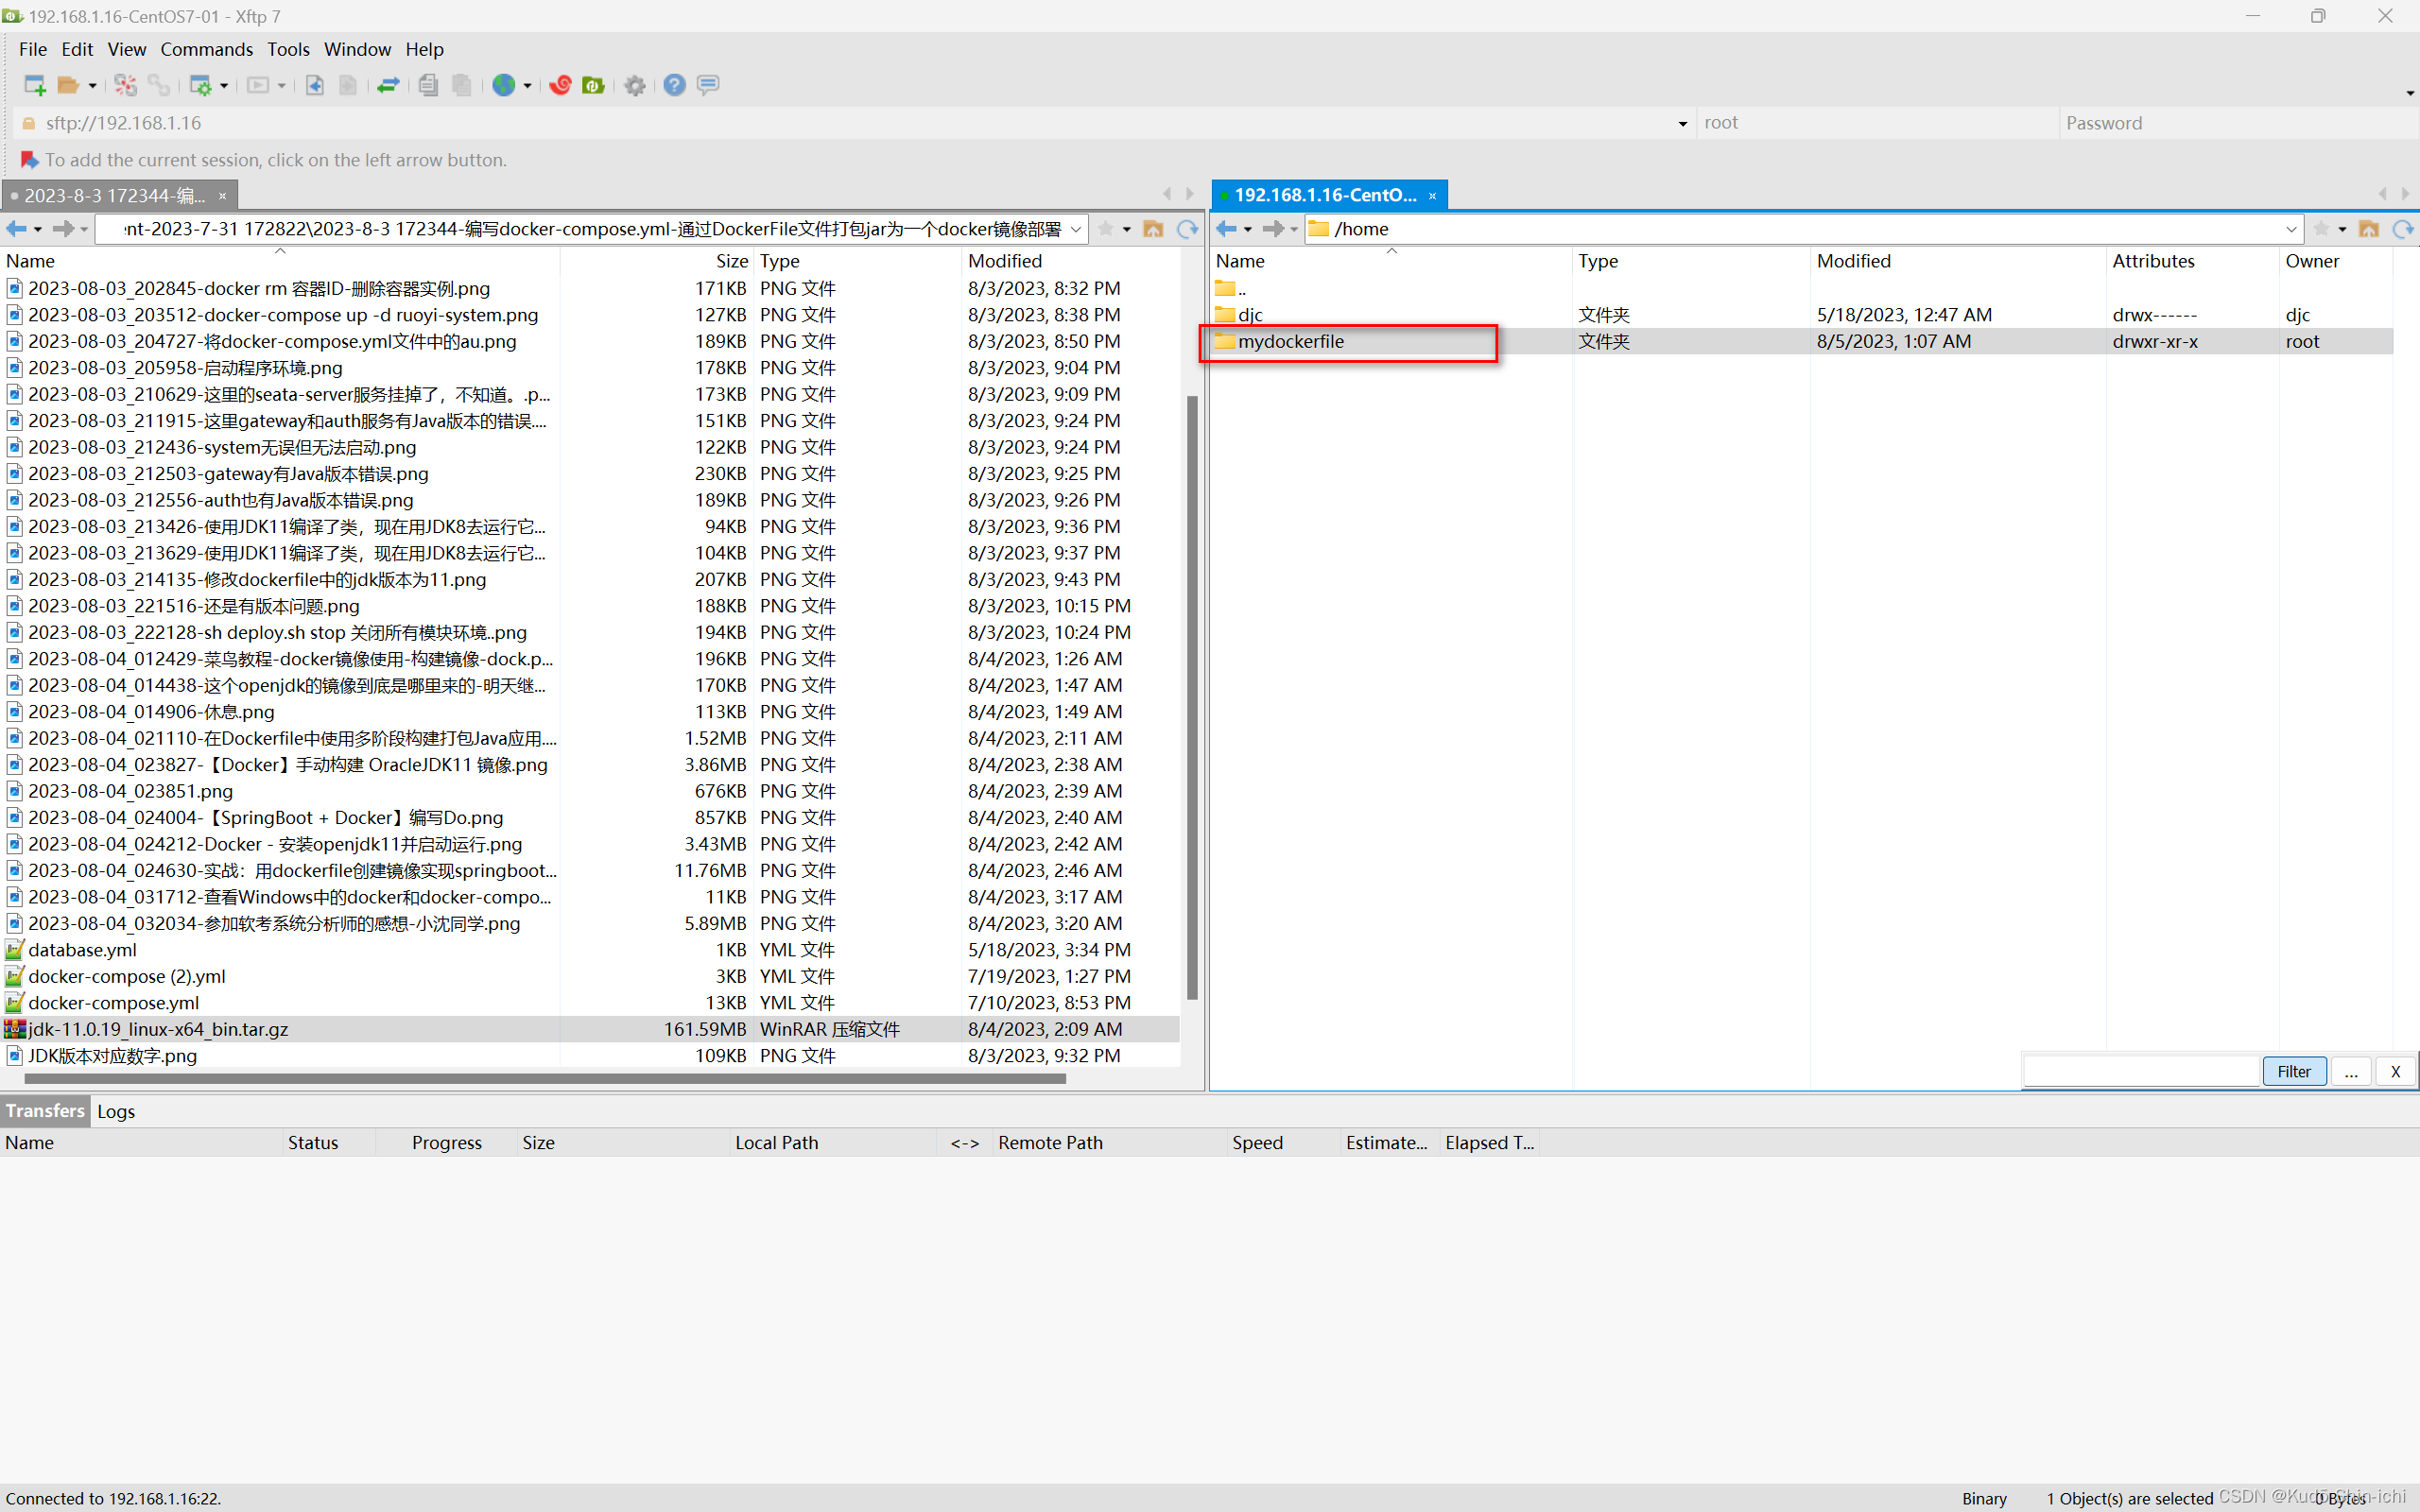Click the X button beside Filter
The width and height of the screenshot is (2420, 1512).
pyautogui.click(x=2396, y=1071)
